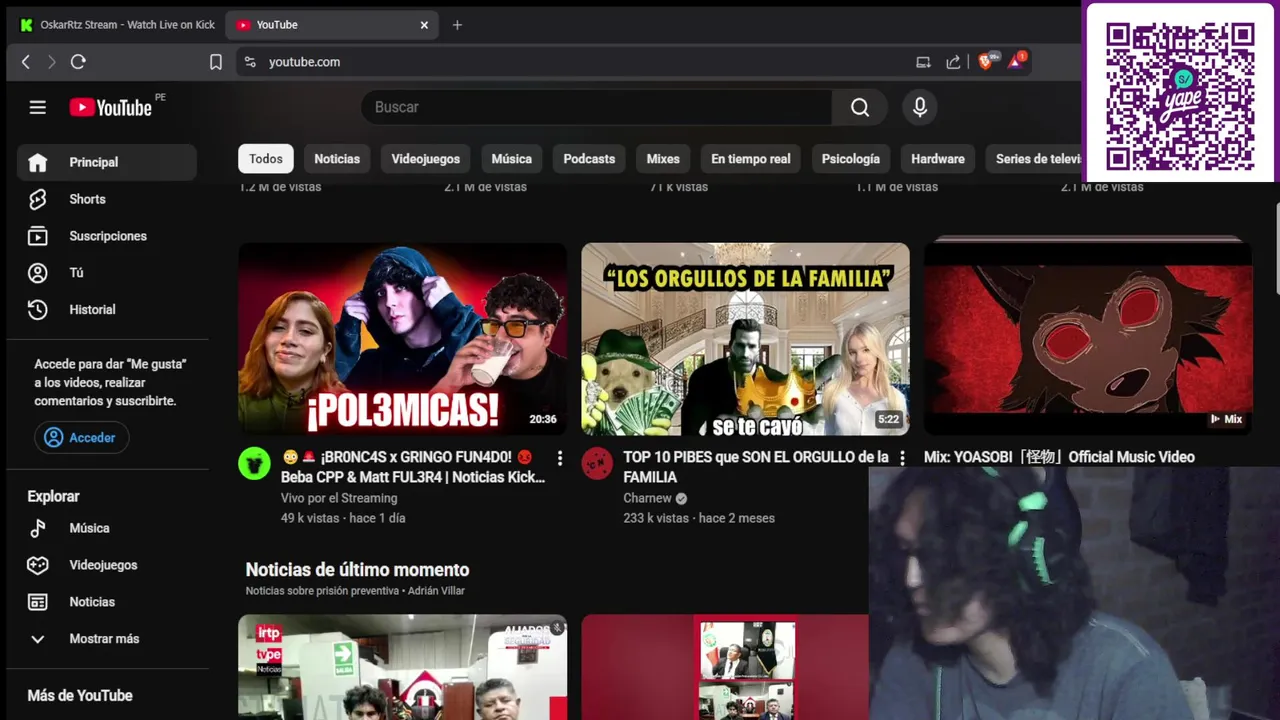The height and width of the screenshot is (720, 1280).
Task: Filter by En tiempo real chip
Action: (x=751, y=159)
